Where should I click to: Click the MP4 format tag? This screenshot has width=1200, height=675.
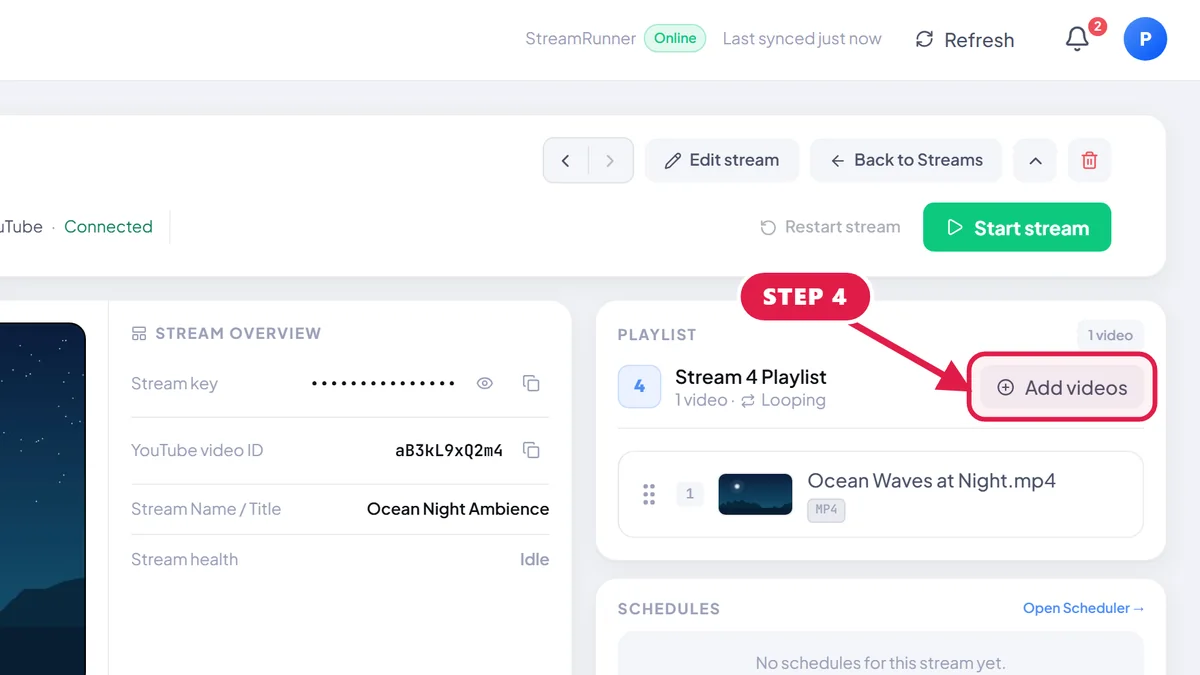(x=826, y=510)
